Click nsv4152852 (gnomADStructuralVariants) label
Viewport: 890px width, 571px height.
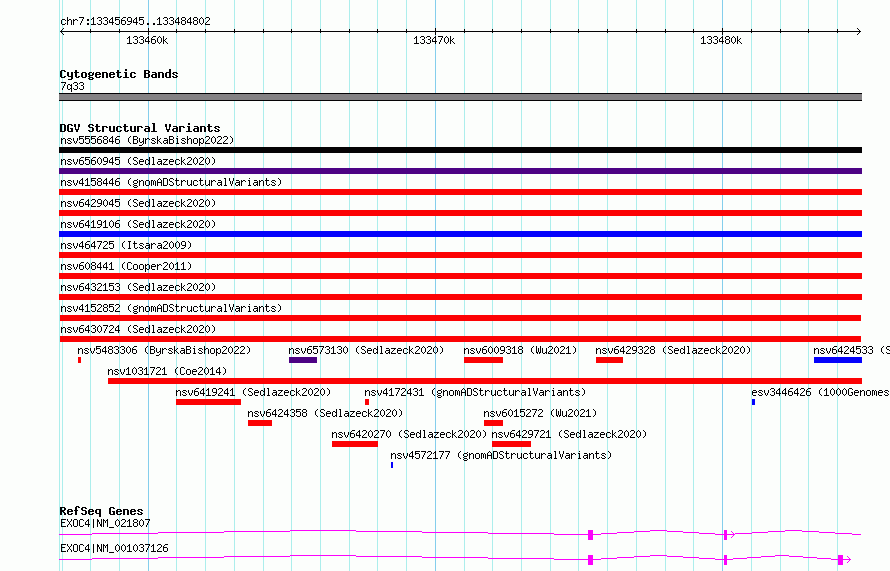171,308
